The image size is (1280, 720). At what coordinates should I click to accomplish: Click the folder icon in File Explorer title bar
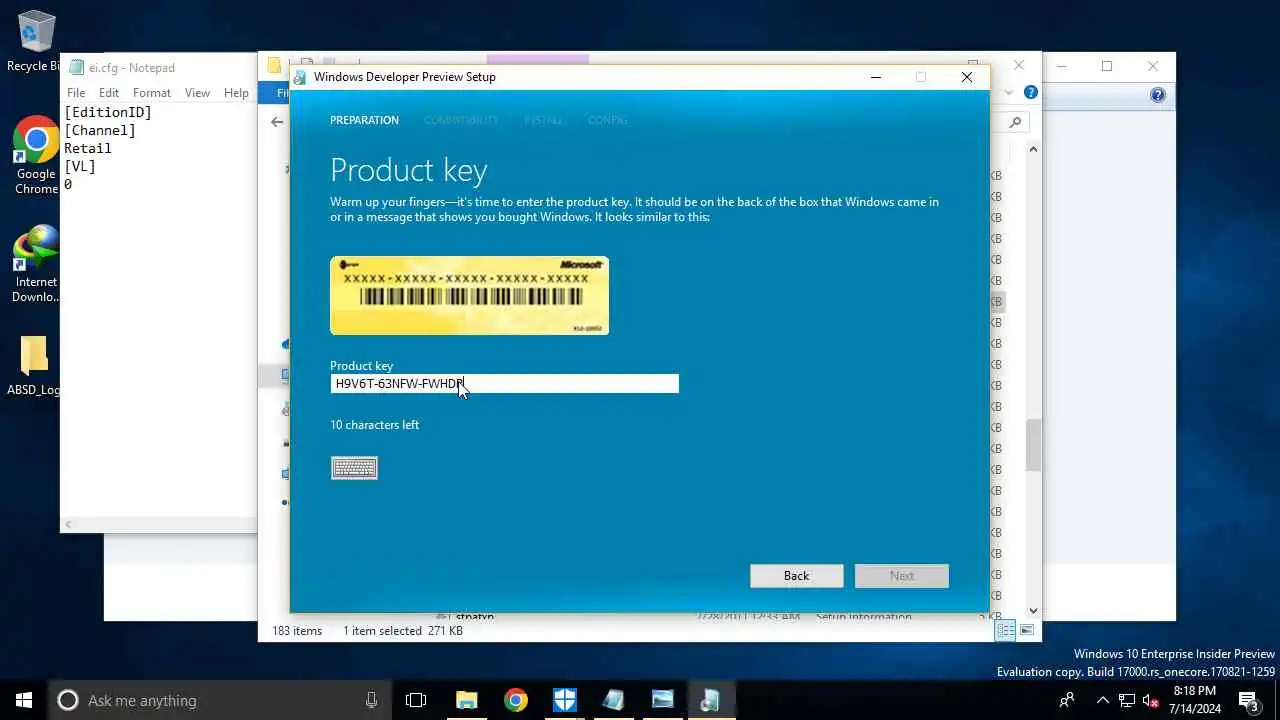pos(274,67)
